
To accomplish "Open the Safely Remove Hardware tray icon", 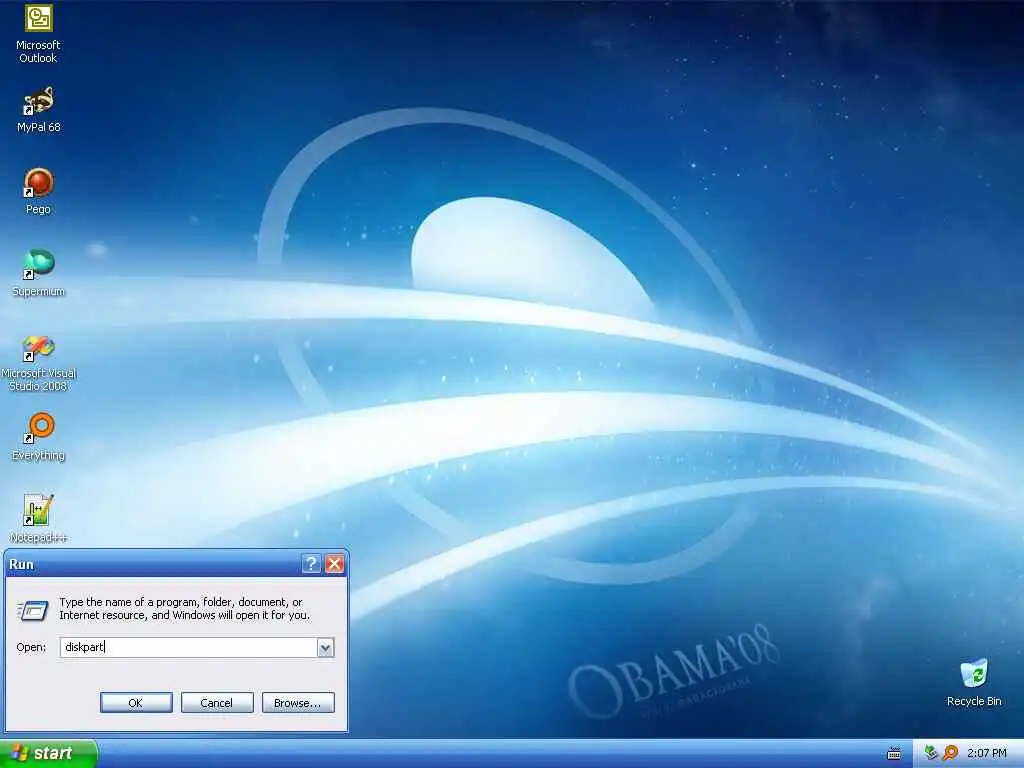I will pyautogui.click(x=931, y=754).
